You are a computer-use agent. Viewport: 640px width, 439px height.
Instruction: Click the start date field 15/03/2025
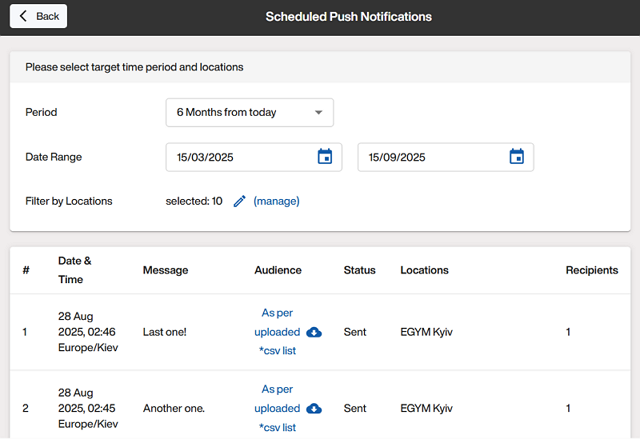(240, 157)
